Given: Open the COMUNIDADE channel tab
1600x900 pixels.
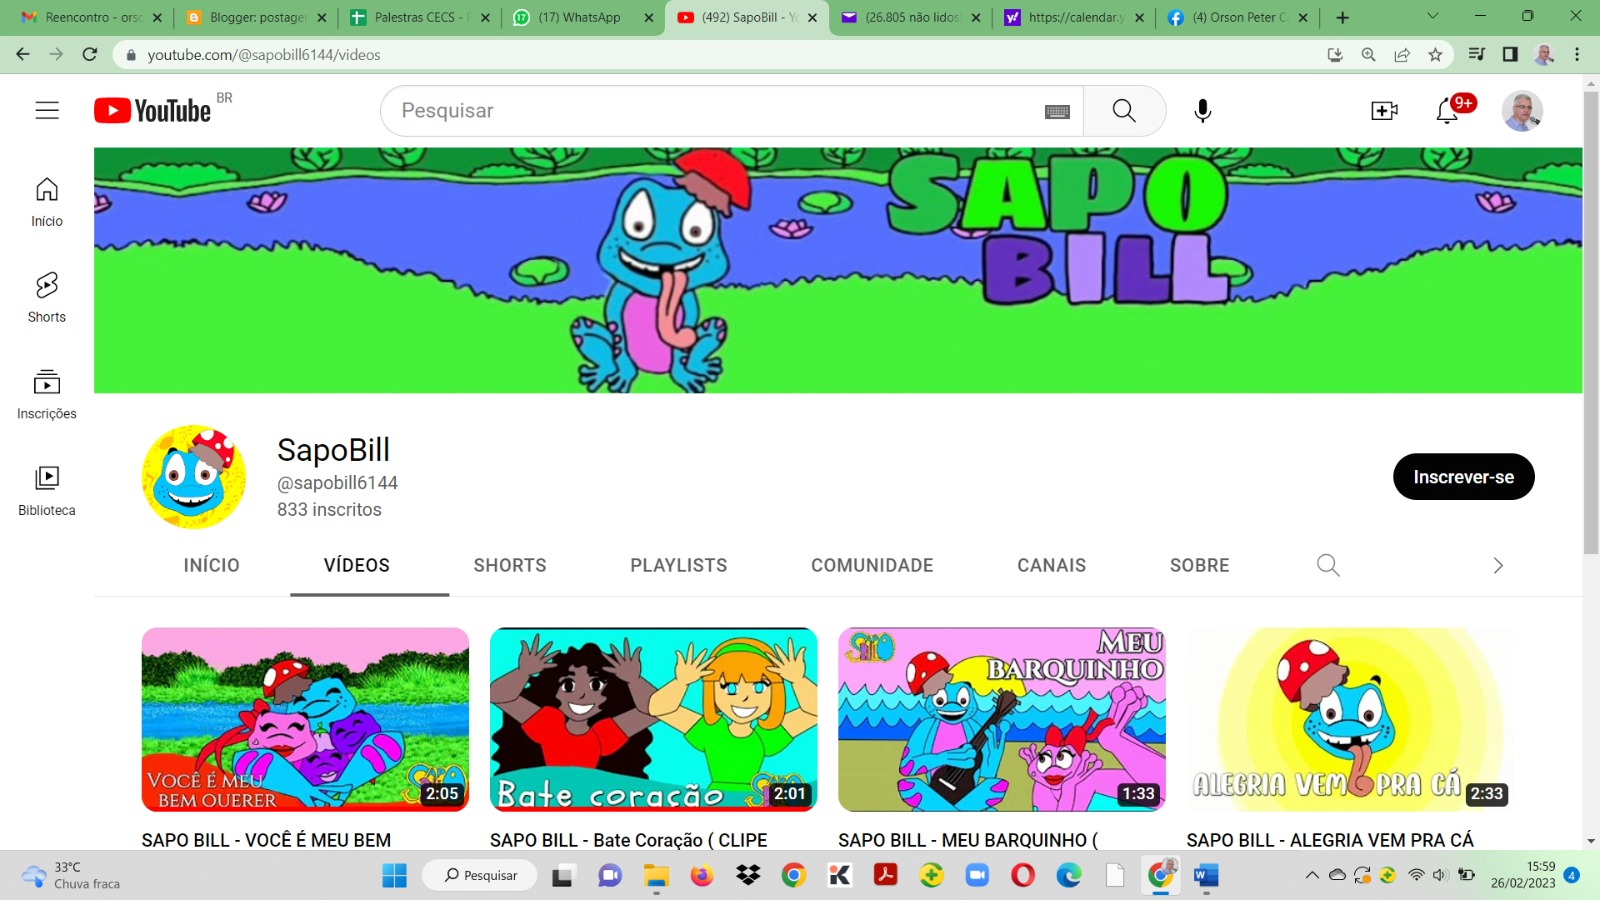Looking at the screenshot, I should (872, 565).
